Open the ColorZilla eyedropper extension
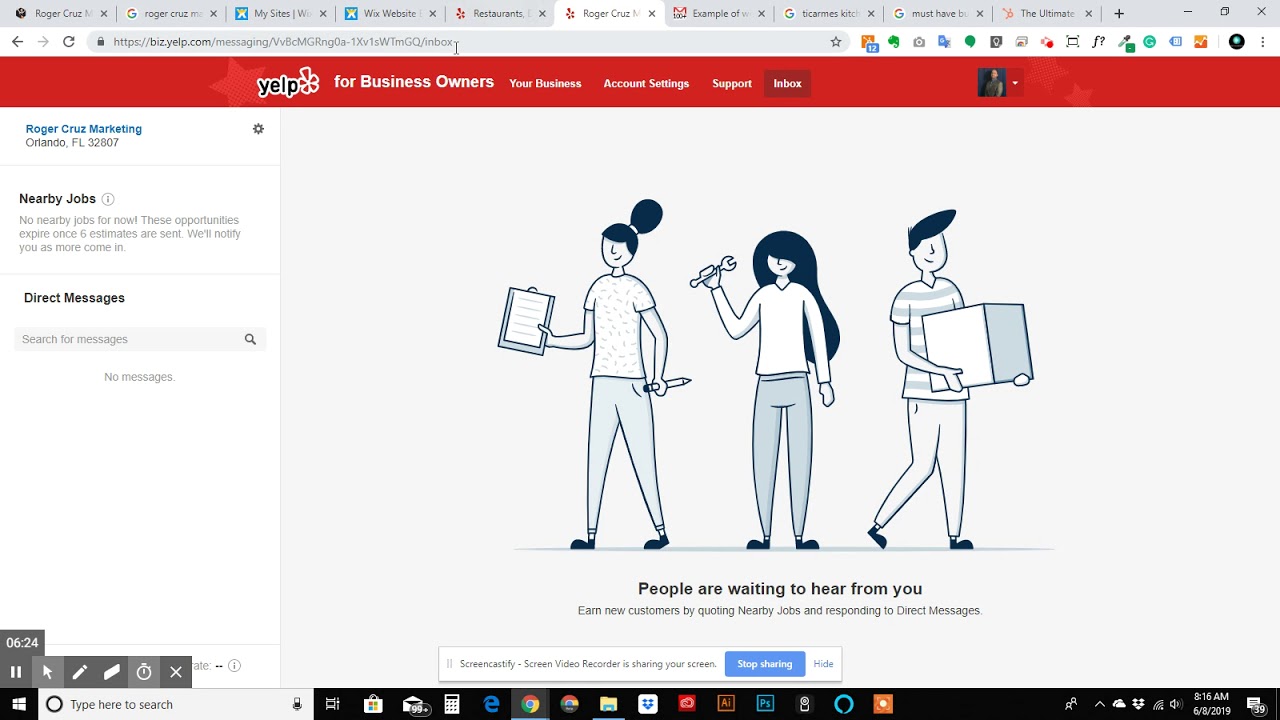Screen dimensions: 1280x720 coord(1125,42)
